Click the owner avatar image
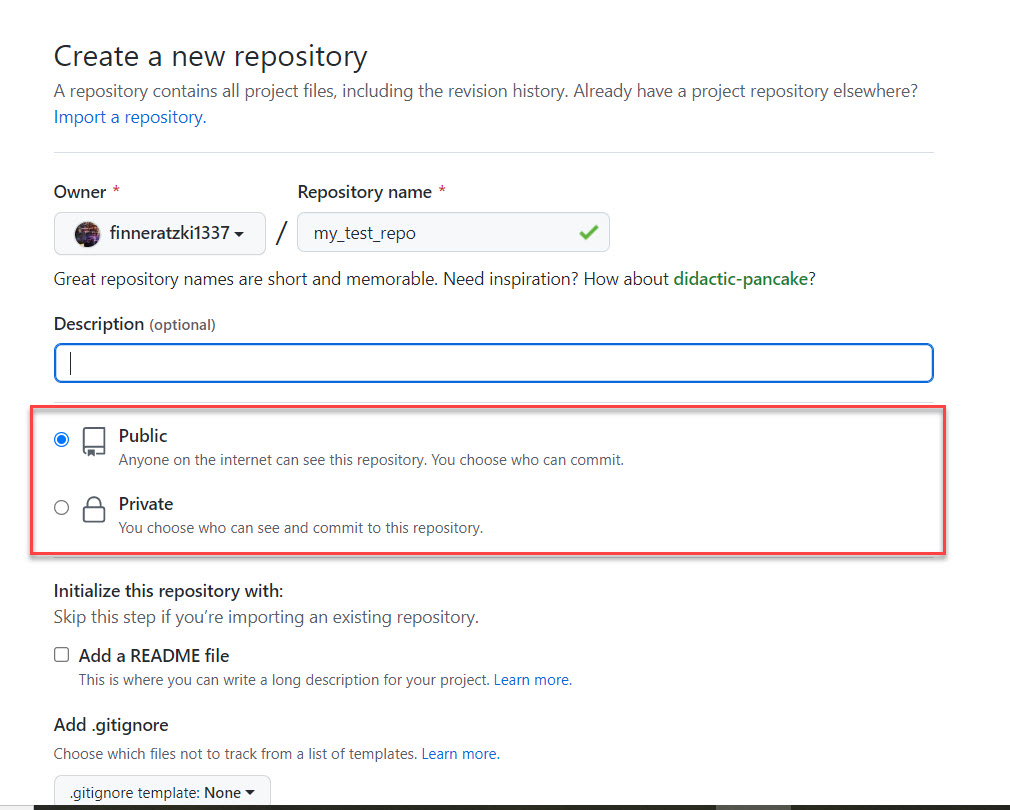 (87, 234)
